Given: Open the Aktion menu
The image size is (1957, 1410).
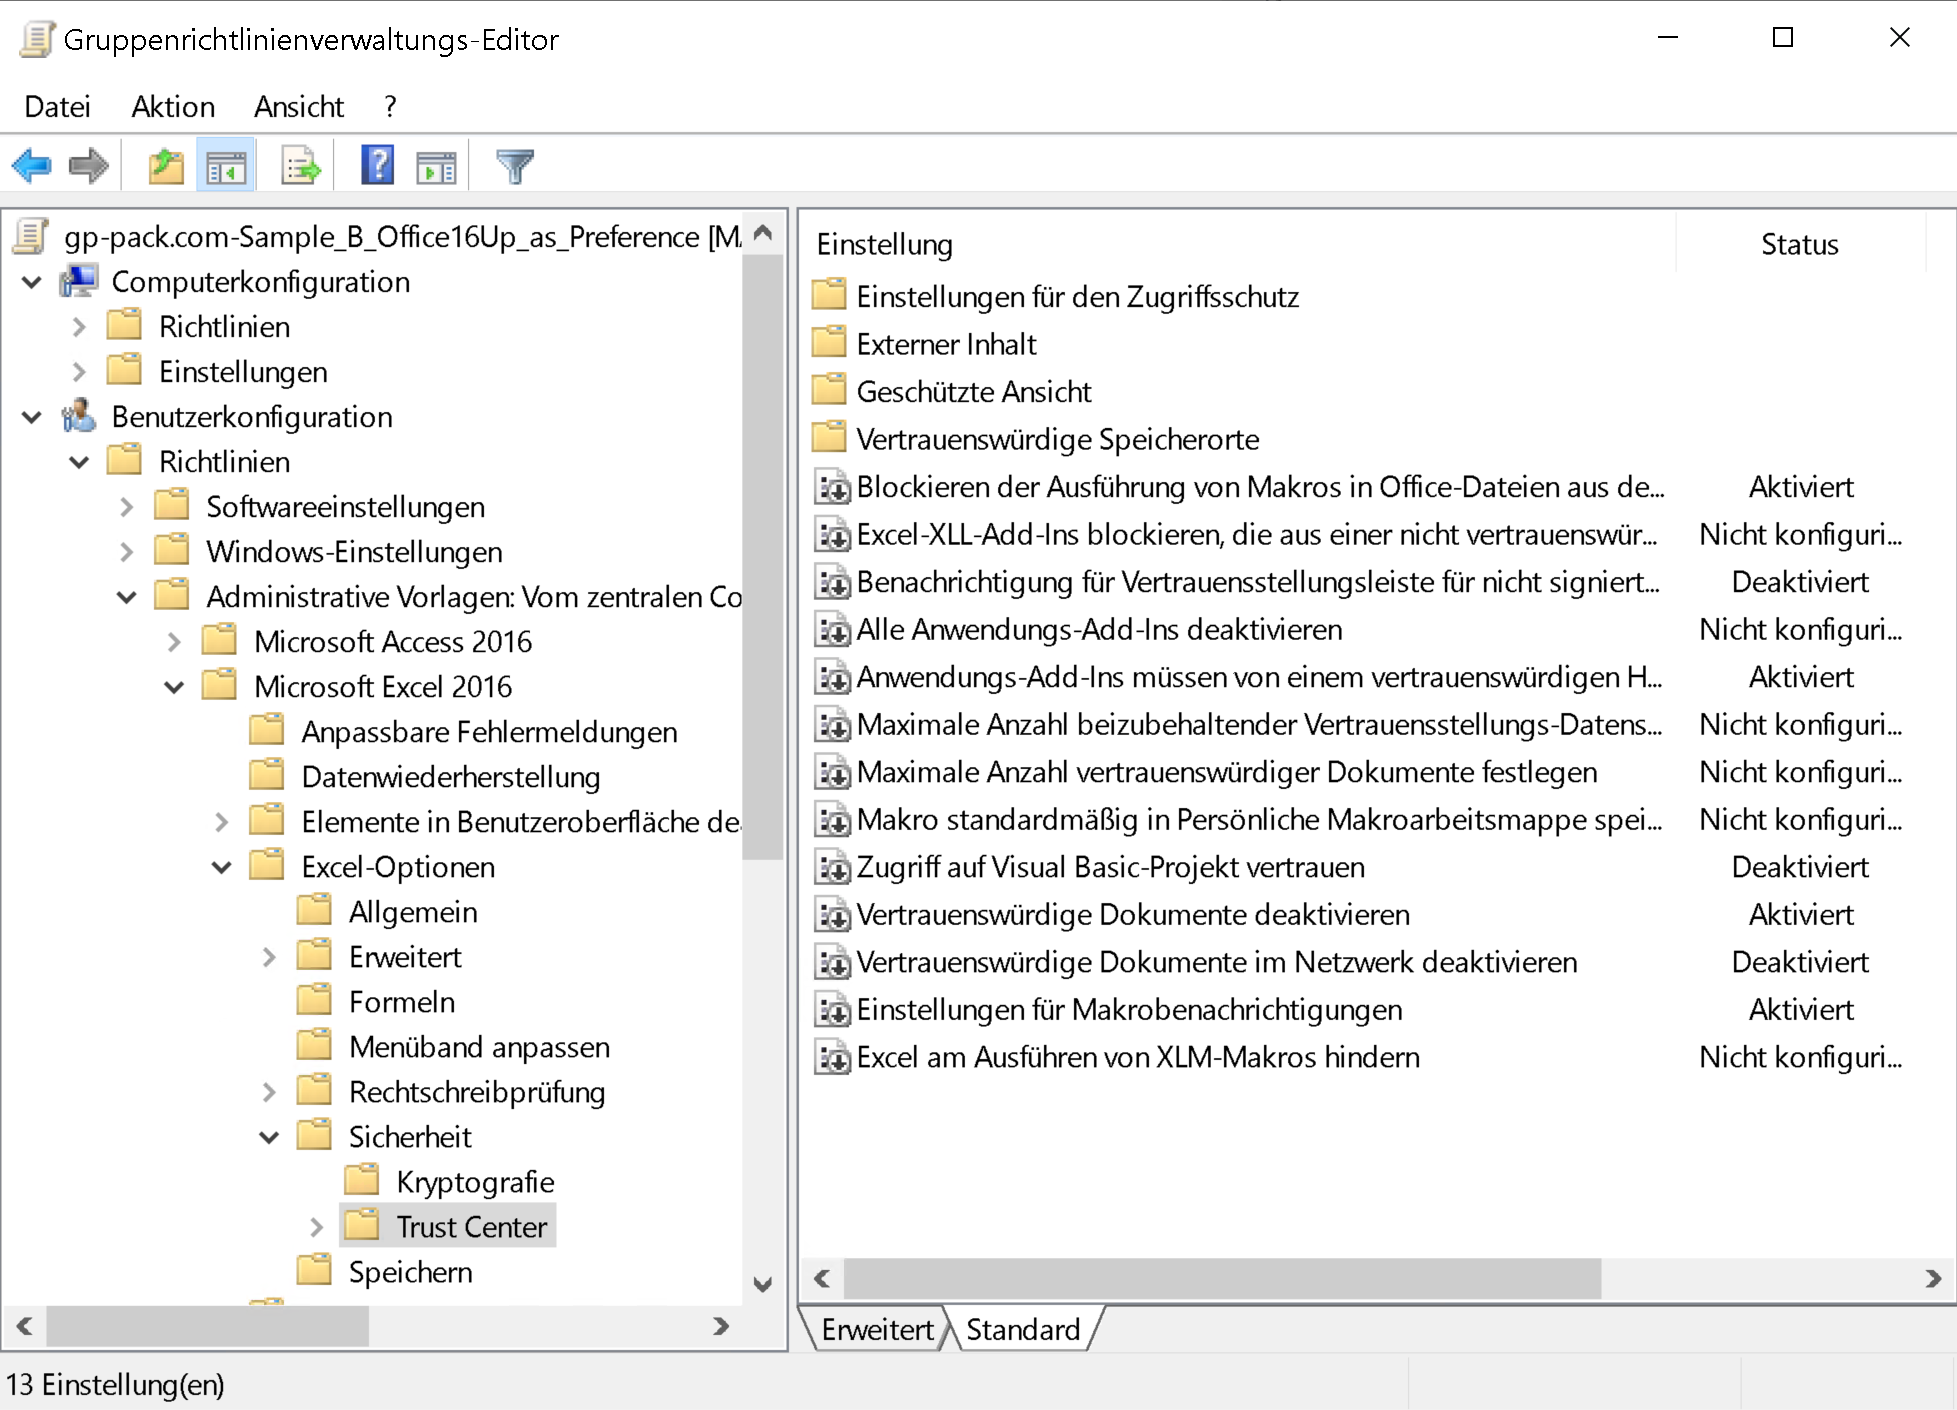Looking at the screenshot, I should pos(173,106).
